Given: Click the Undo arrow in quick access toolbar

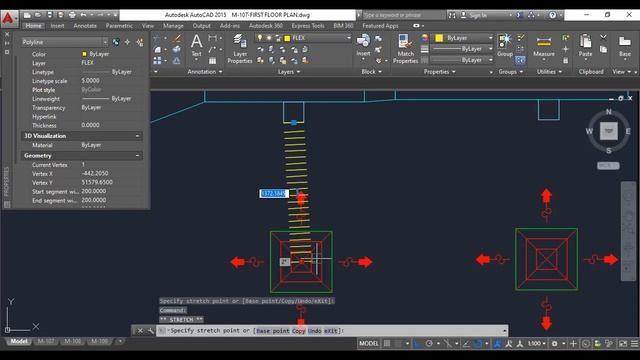Looking at the screenshot, I should pyautogui.click(x=83, y=15).
